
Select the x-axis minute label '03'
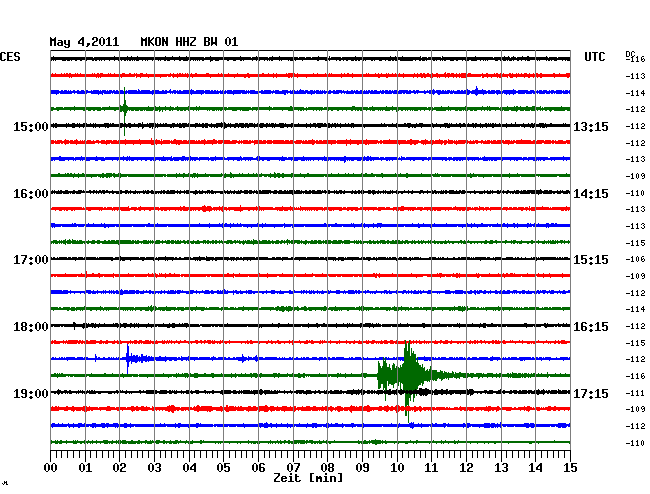154,467
